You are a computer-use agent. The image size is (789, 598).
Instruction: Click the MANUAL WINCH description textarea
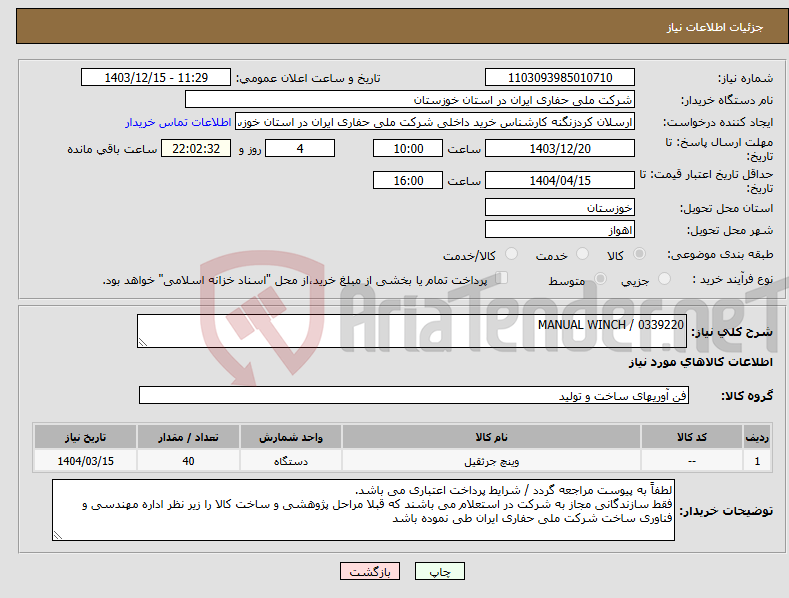click(412, 331)
